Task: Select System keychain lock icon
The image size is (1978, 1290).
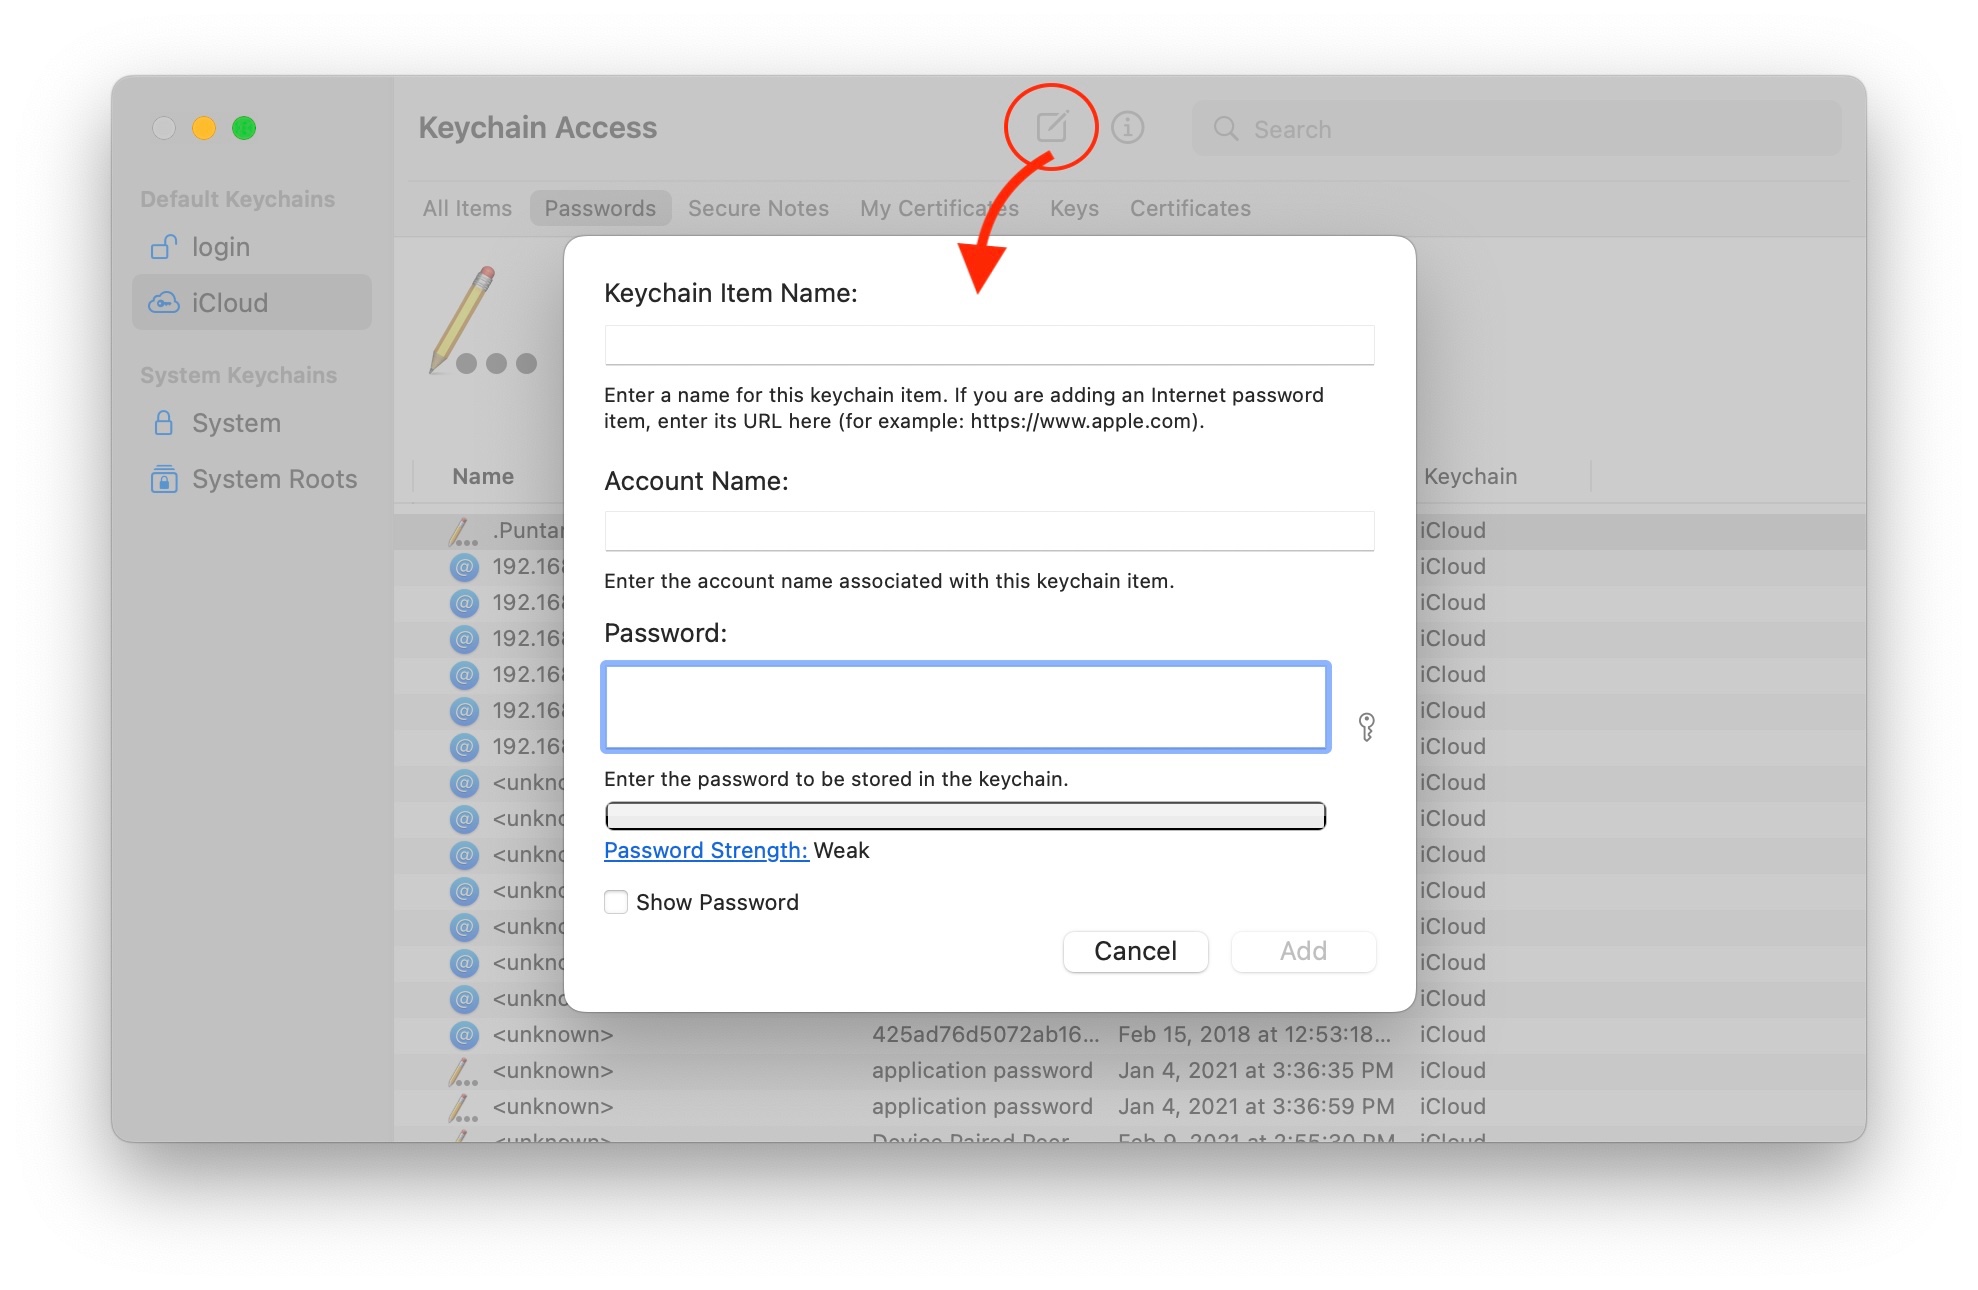Action: tap(163, 423)
